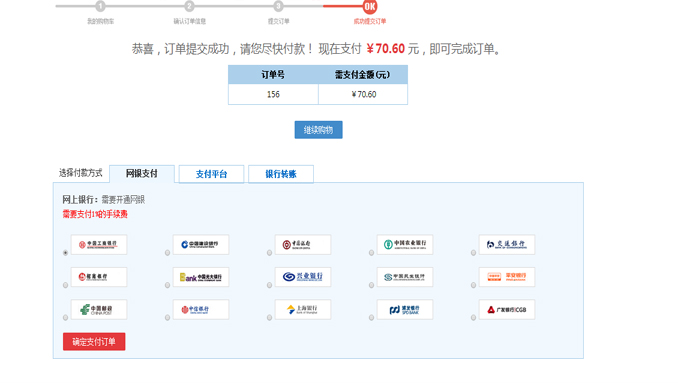Select the radio button for China Post

tap(65, 318)
